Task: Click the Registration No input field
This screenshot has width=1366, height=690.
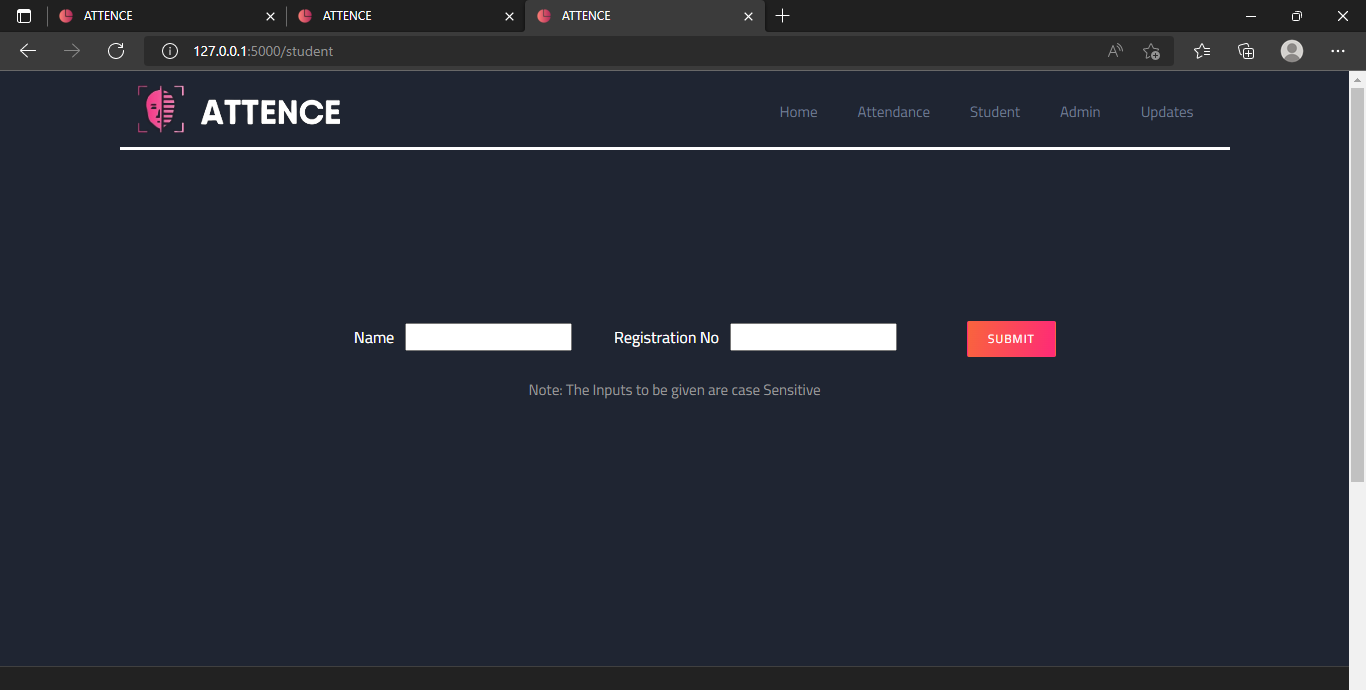Action: pos(813,337)
